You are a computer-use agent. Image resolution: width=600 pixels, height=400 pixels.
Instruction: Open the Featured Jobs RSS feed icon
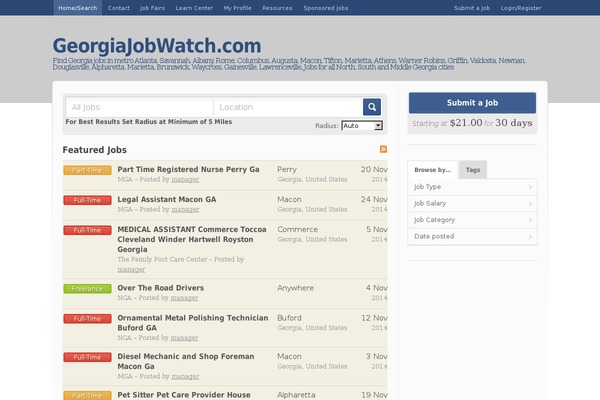383,149
